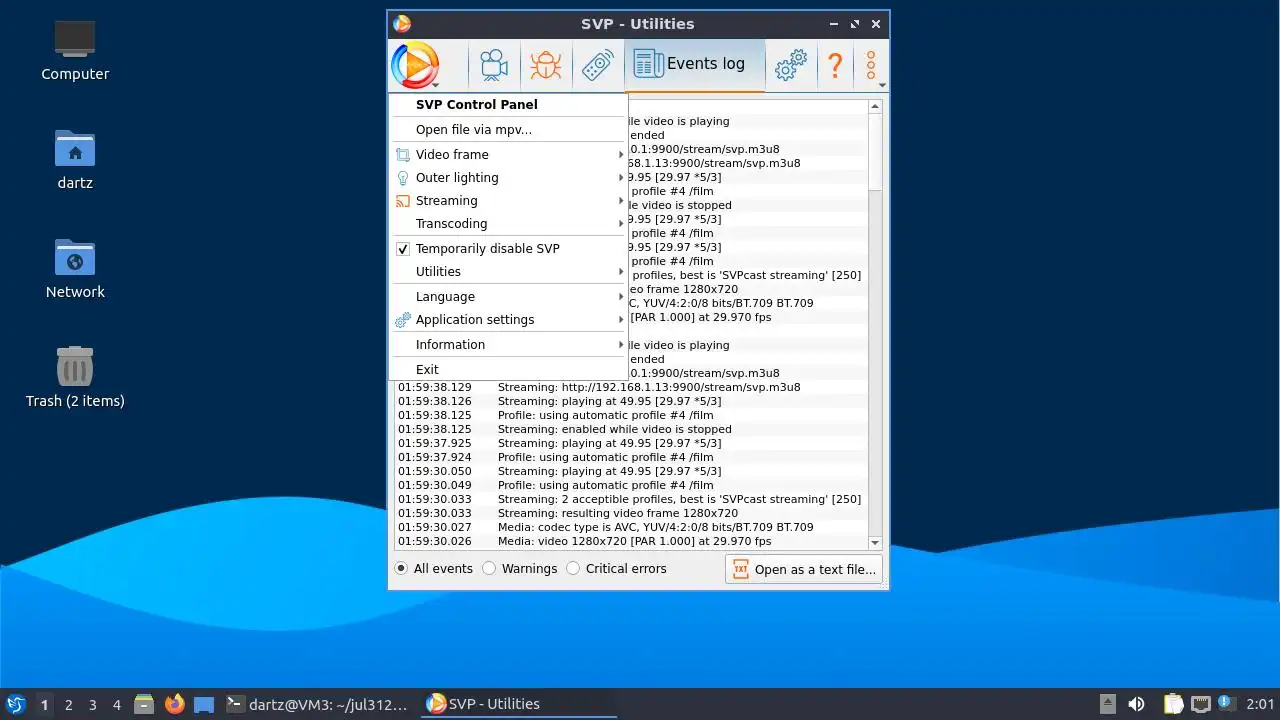Open the system start menu in taskbar
Image resolution: width=1280 pixels, height=720 pixels.
coord(15,704)
